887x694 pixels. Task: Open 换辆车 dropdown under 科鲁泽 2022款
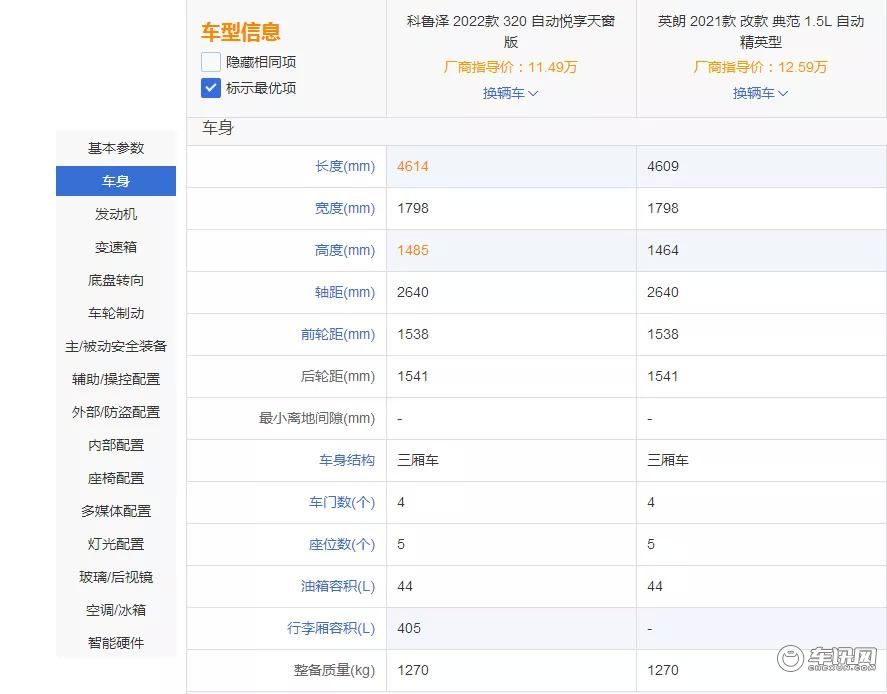point(510,93)
